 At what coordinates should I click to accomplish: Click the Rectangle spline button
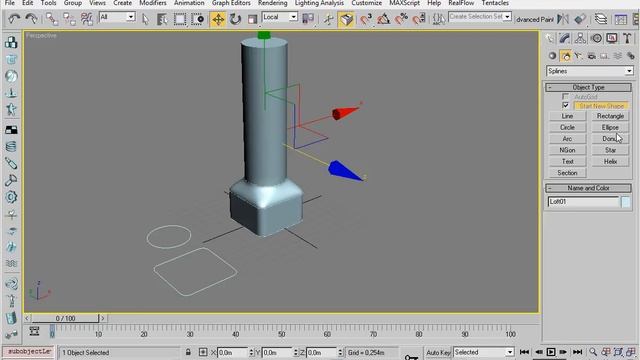(610, 116)
